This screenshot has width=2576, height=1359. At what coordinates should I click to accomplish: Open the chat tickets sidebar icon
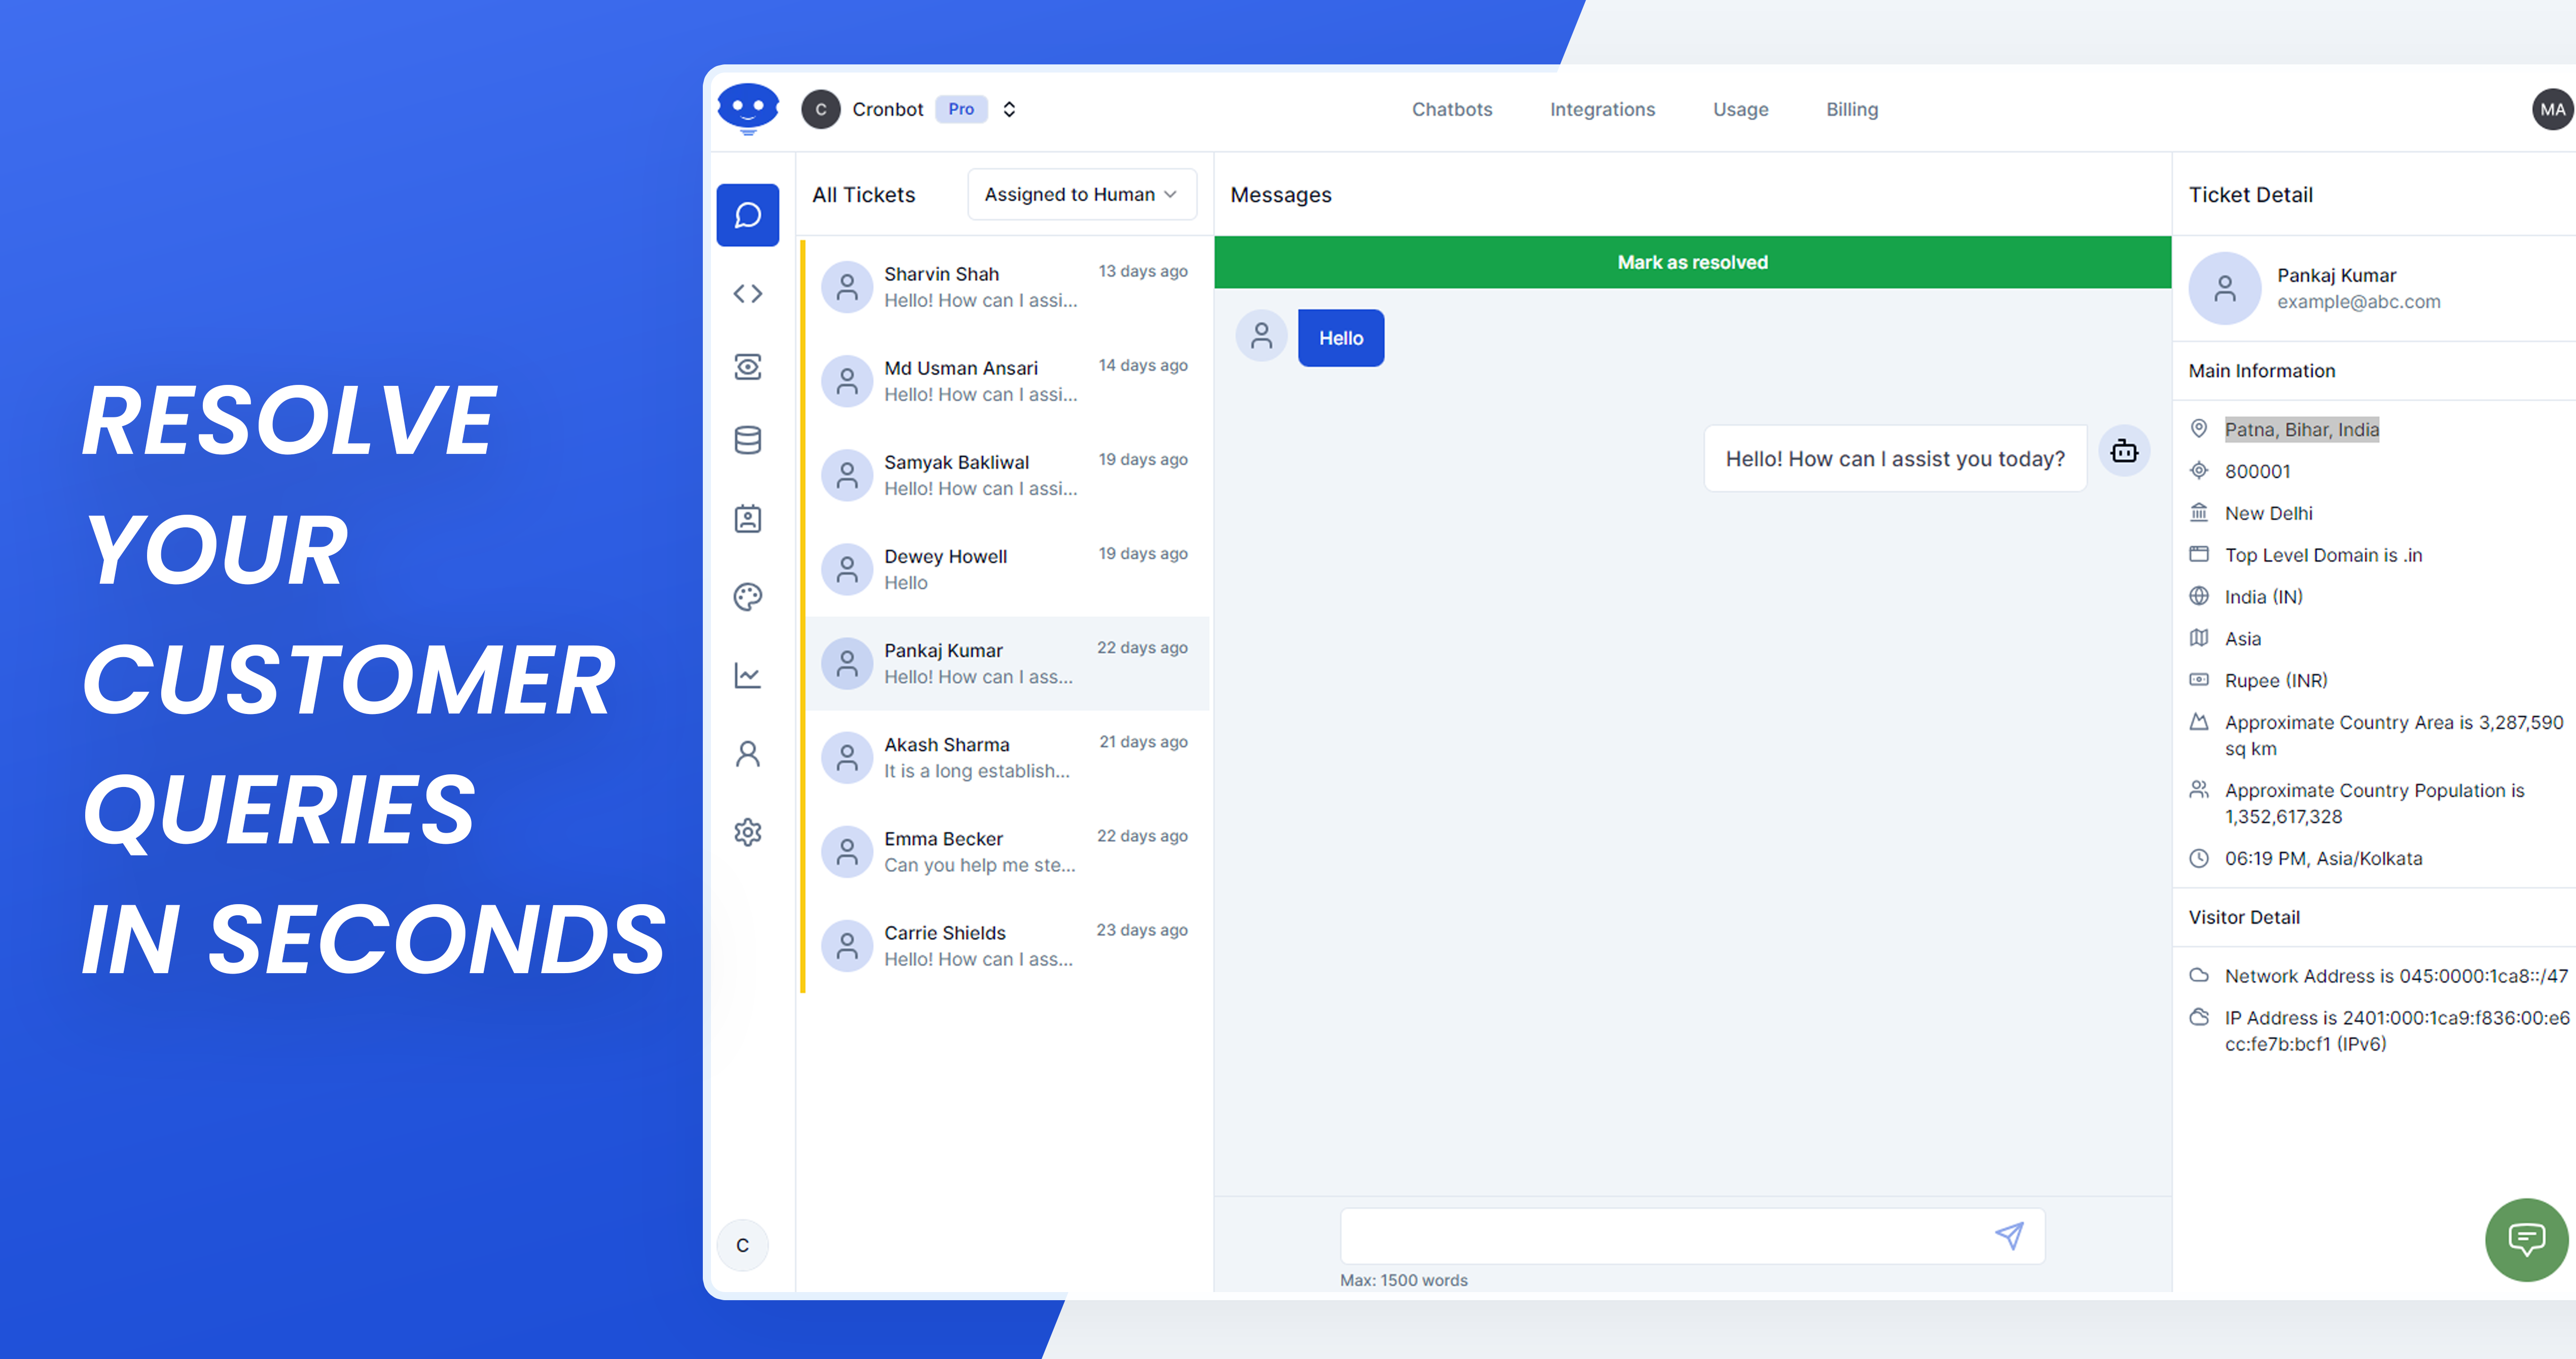click(747, 215)
